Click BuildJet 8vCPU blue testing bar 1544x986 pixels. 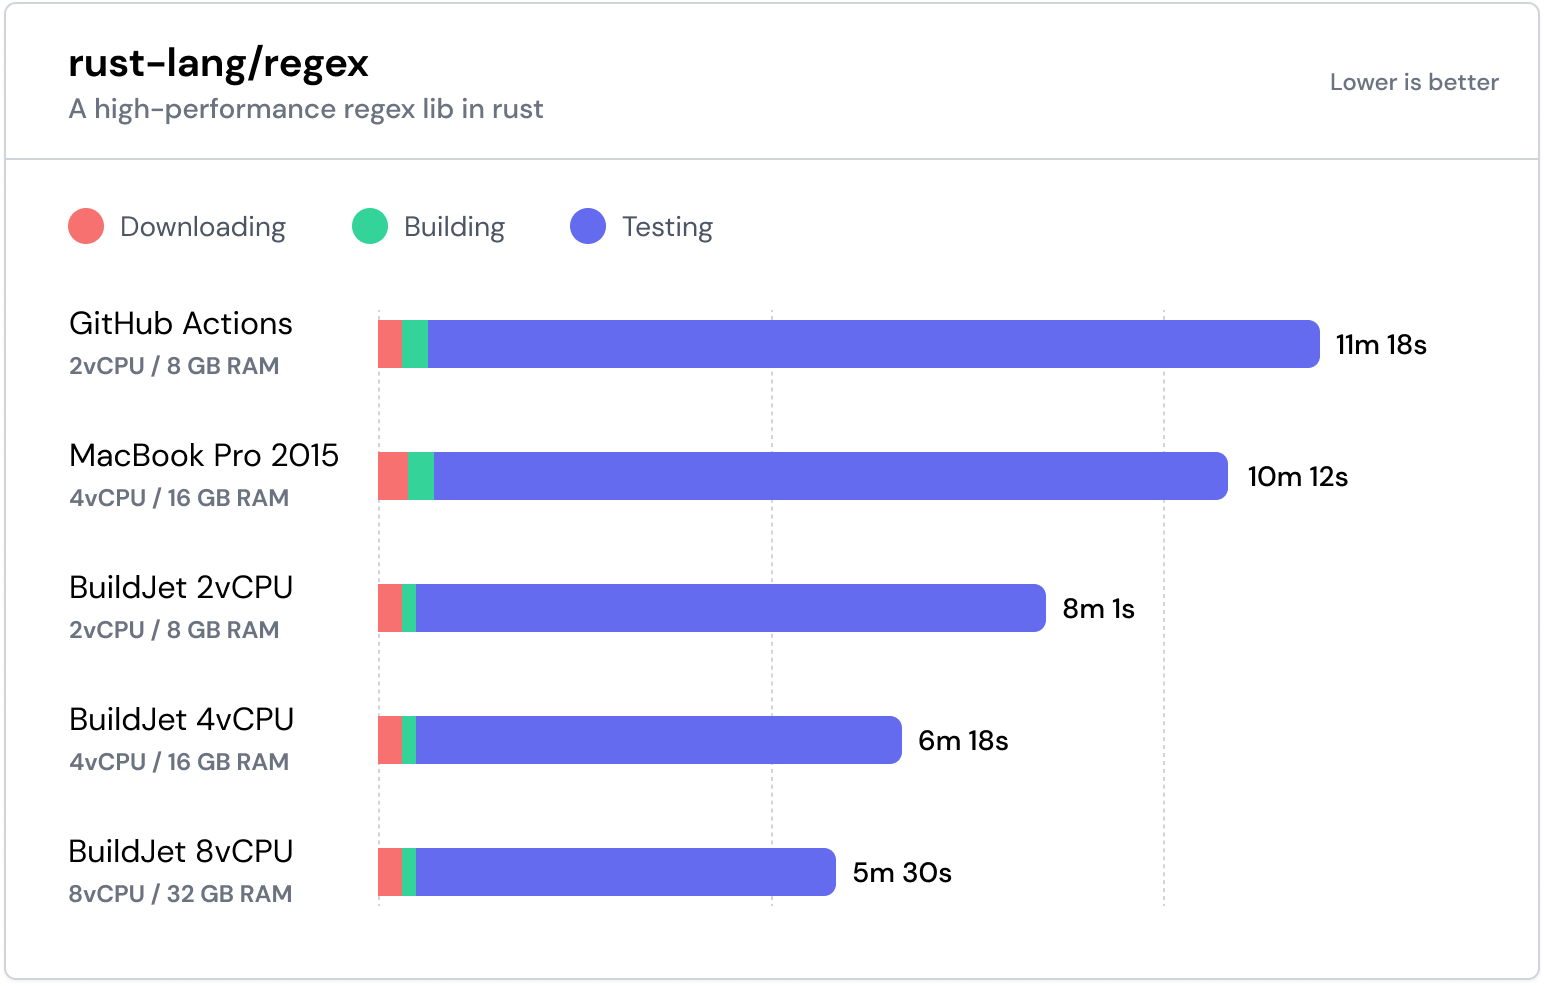click(x=624, y=872)
